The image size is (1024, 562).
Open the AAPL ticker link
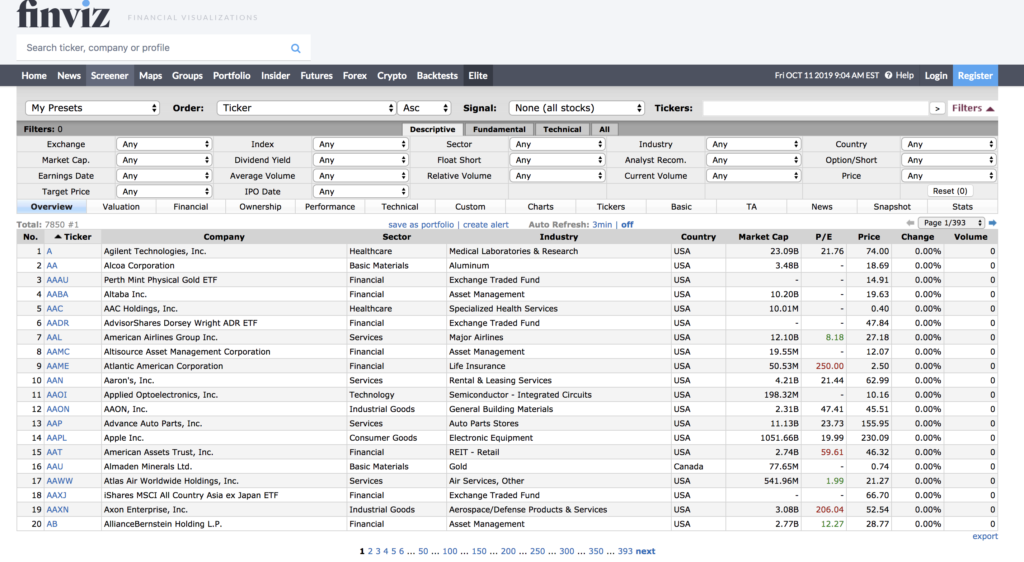56,438
